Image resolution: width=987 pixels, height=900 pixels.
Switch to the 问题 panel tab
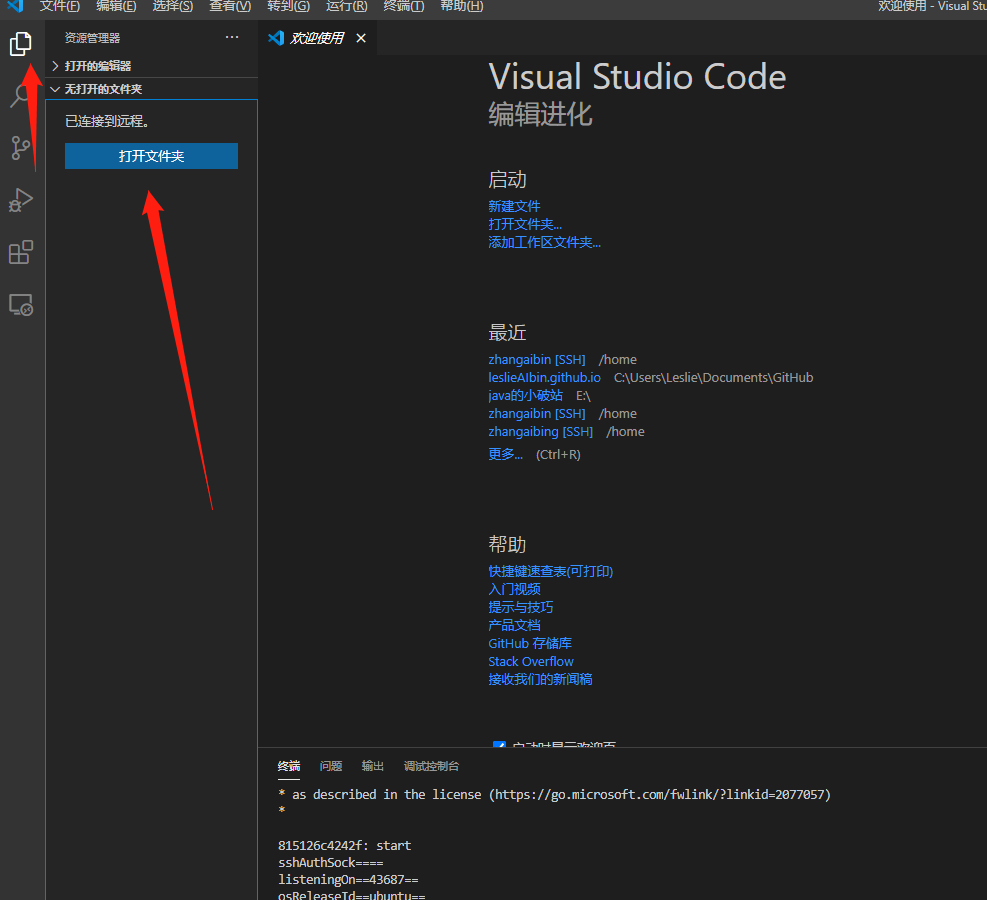331,766
